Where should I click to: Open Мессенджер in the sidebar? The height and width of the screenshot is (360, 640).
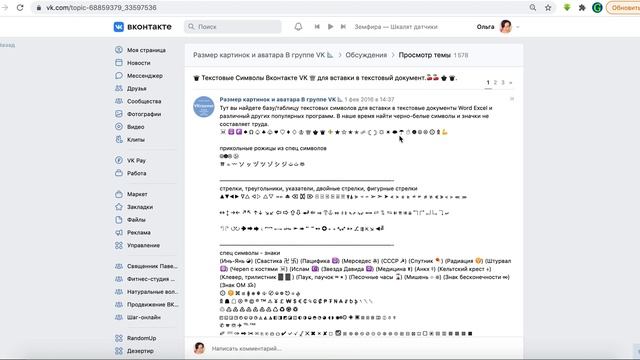pyautogui.click(x=144, y=76)
